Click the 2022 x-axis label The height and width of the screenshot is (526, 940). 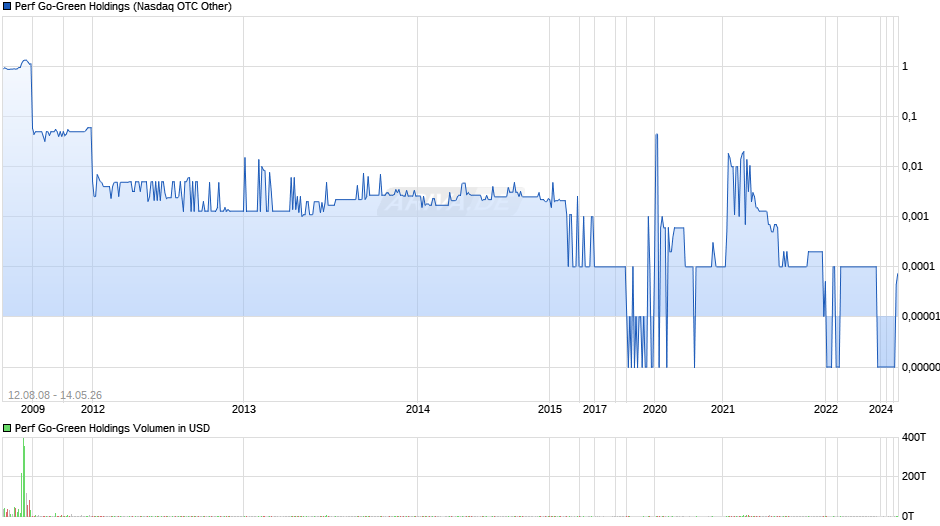825,410
